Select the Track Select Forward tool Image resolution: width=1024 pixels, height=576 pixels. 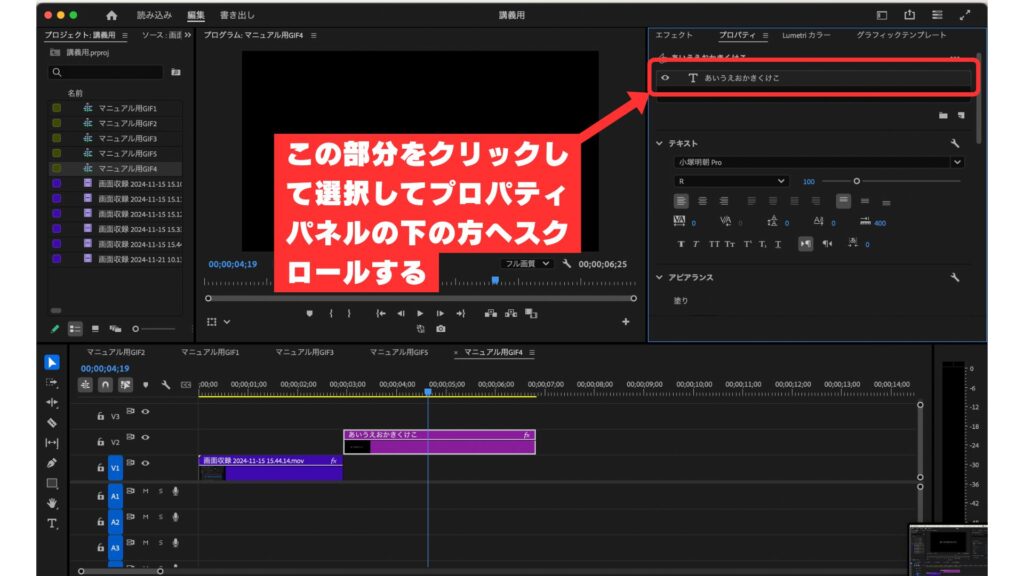[x=52, y=383]
